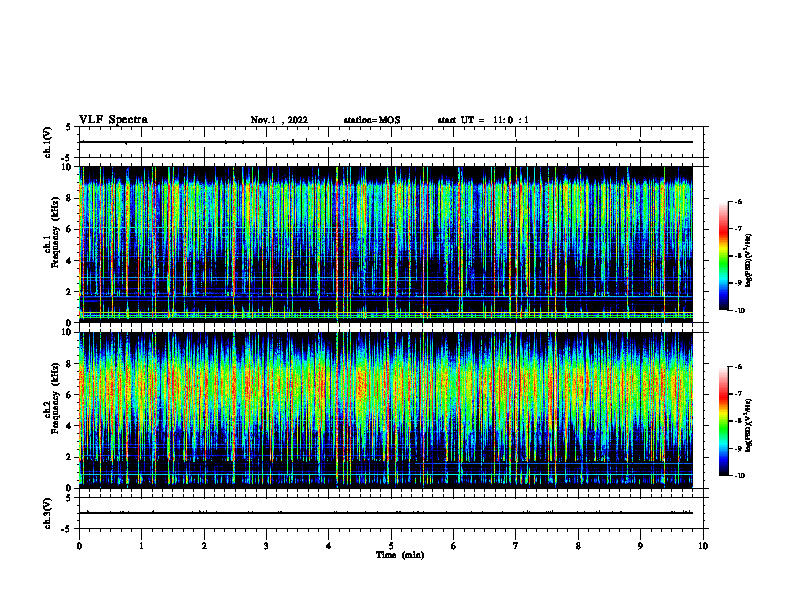The height and width of the screenshot is (612, 792).
Task: Click the "-7" tick on ch.2 colorbar
Action: (x=738, y=394)
